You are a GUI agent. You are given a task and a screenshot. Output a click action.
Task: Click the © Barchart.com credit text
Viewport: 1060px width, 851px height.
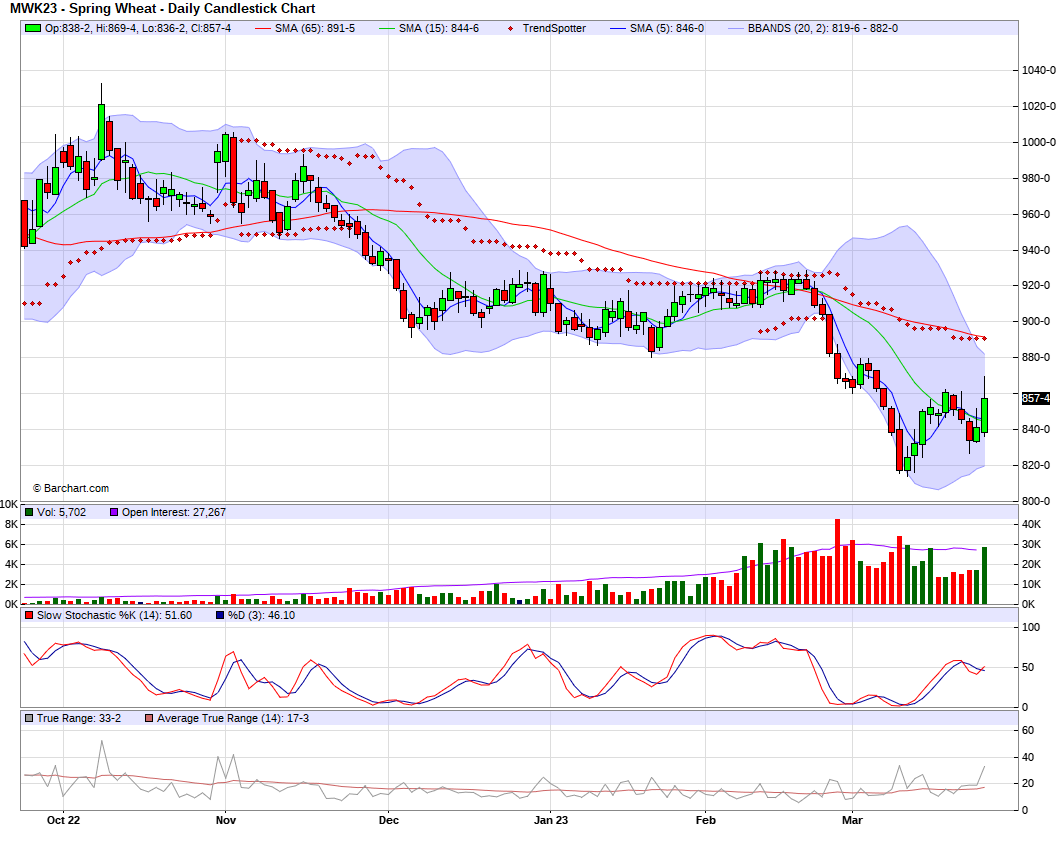[x=71, y=488]
